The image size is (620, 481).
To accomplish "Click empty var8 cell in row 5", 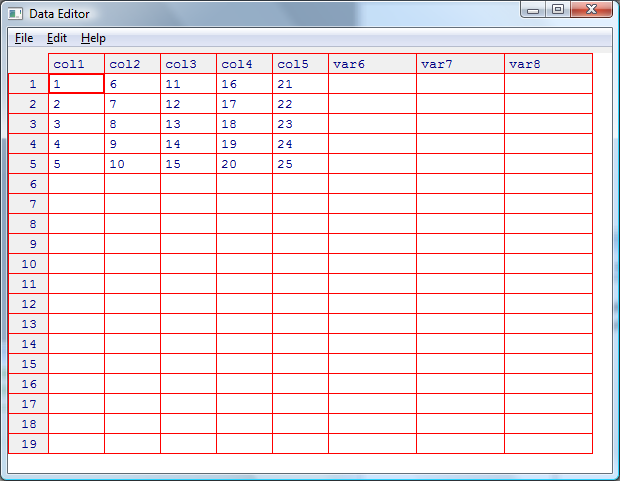I will 548,163.
